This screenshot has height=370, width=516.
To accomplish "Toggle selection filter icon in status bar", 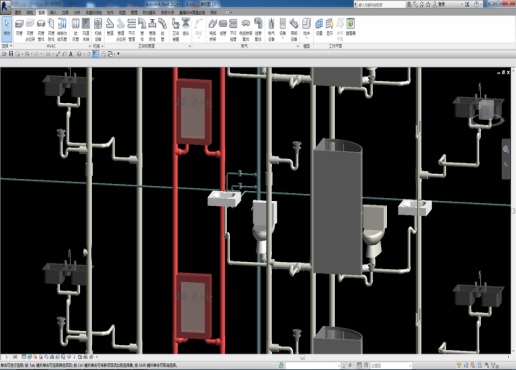I will [494, 366].
